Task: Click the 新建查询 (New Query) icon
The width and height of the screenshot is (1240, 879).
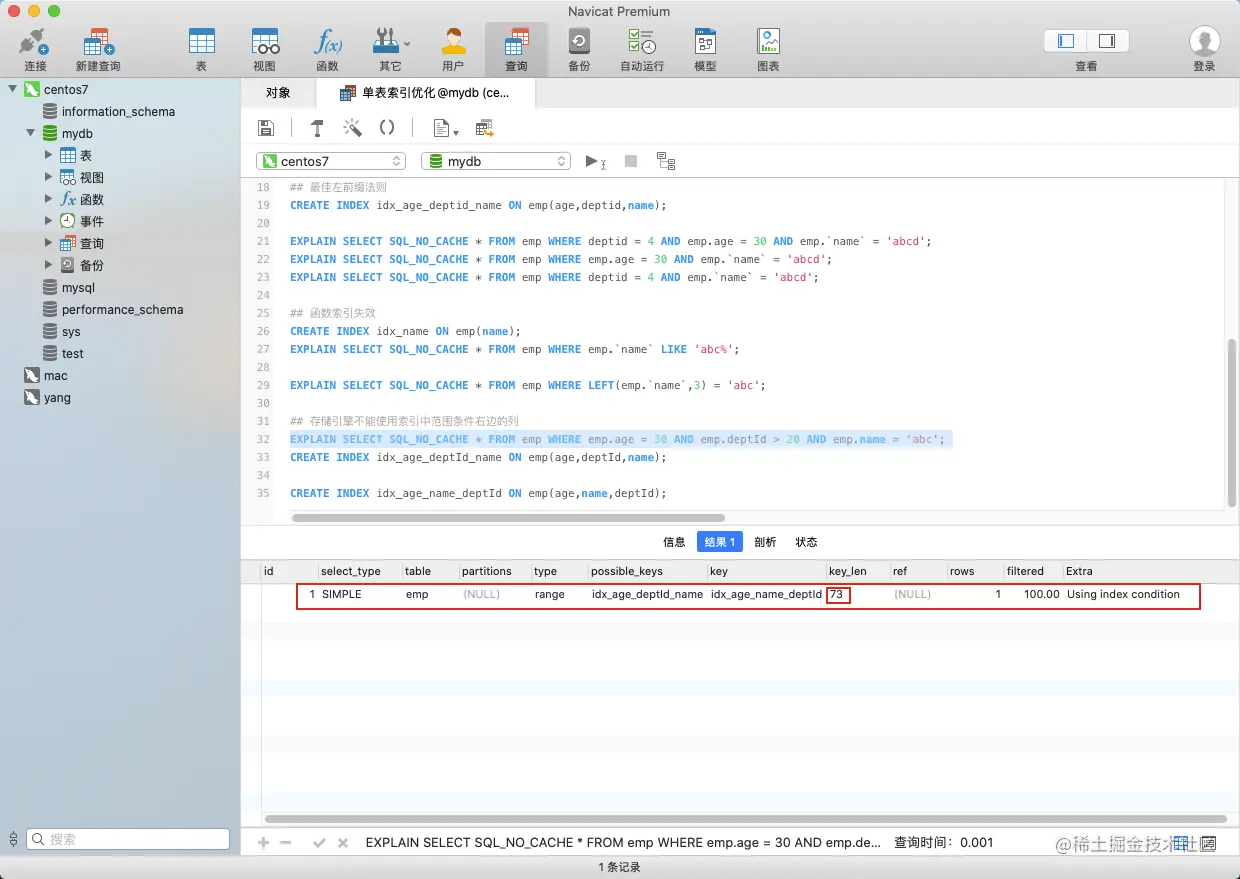Action: tap(98, 43)
